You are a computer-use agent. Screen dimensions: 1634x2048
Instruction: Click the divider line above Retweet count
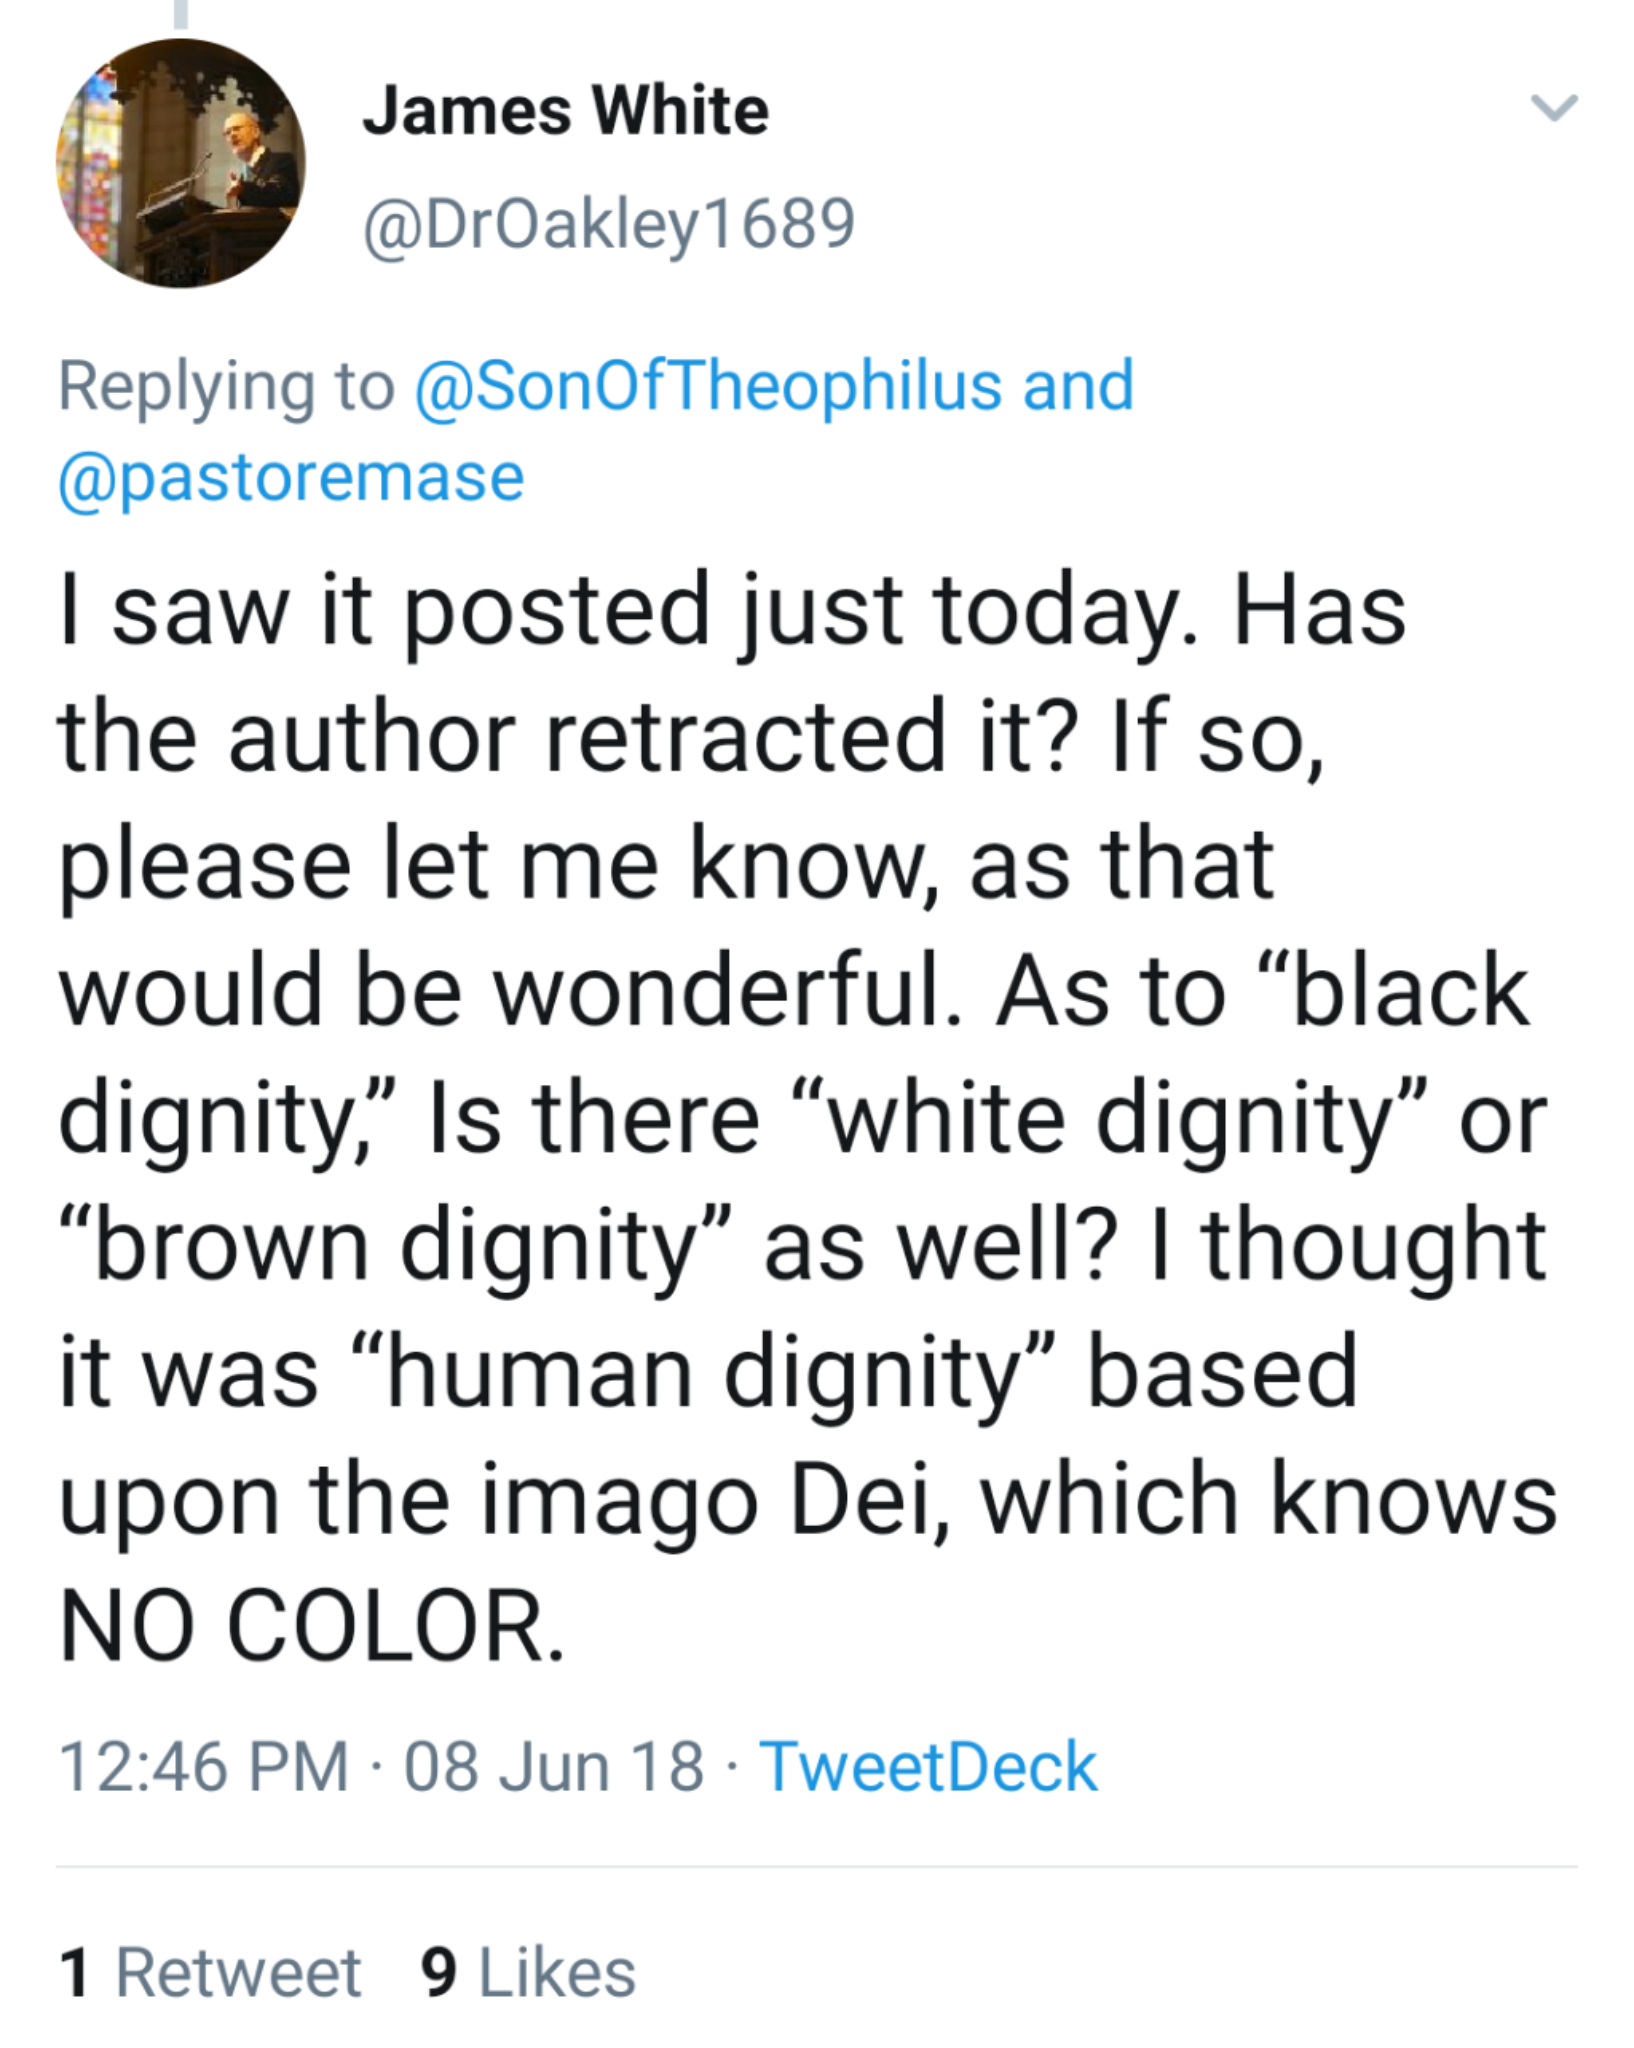pyautogui.click(x=816, y=1866)
